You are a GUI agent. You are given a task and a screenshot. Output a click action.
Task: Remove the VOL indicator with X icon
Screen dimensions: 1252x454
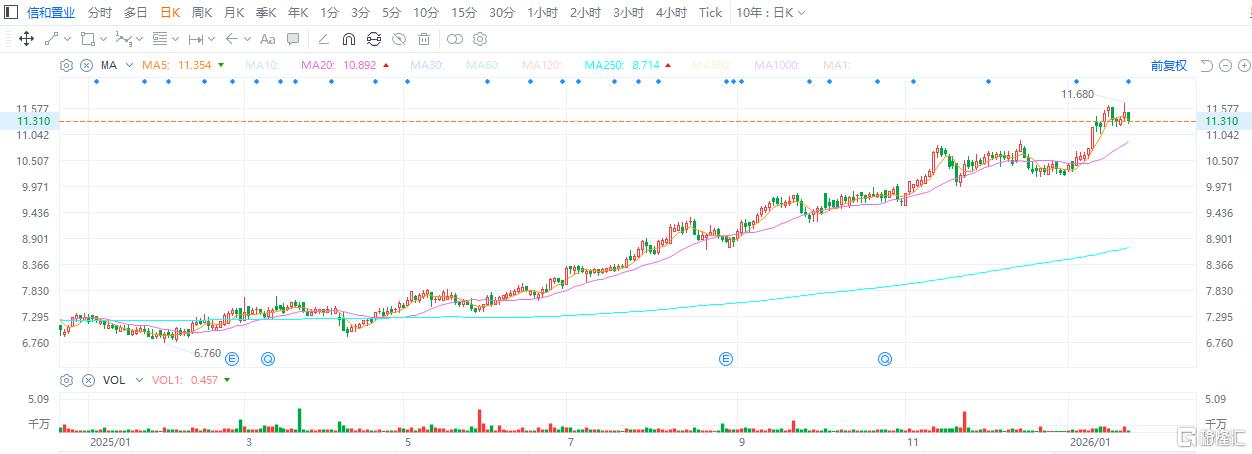(86, 380)
